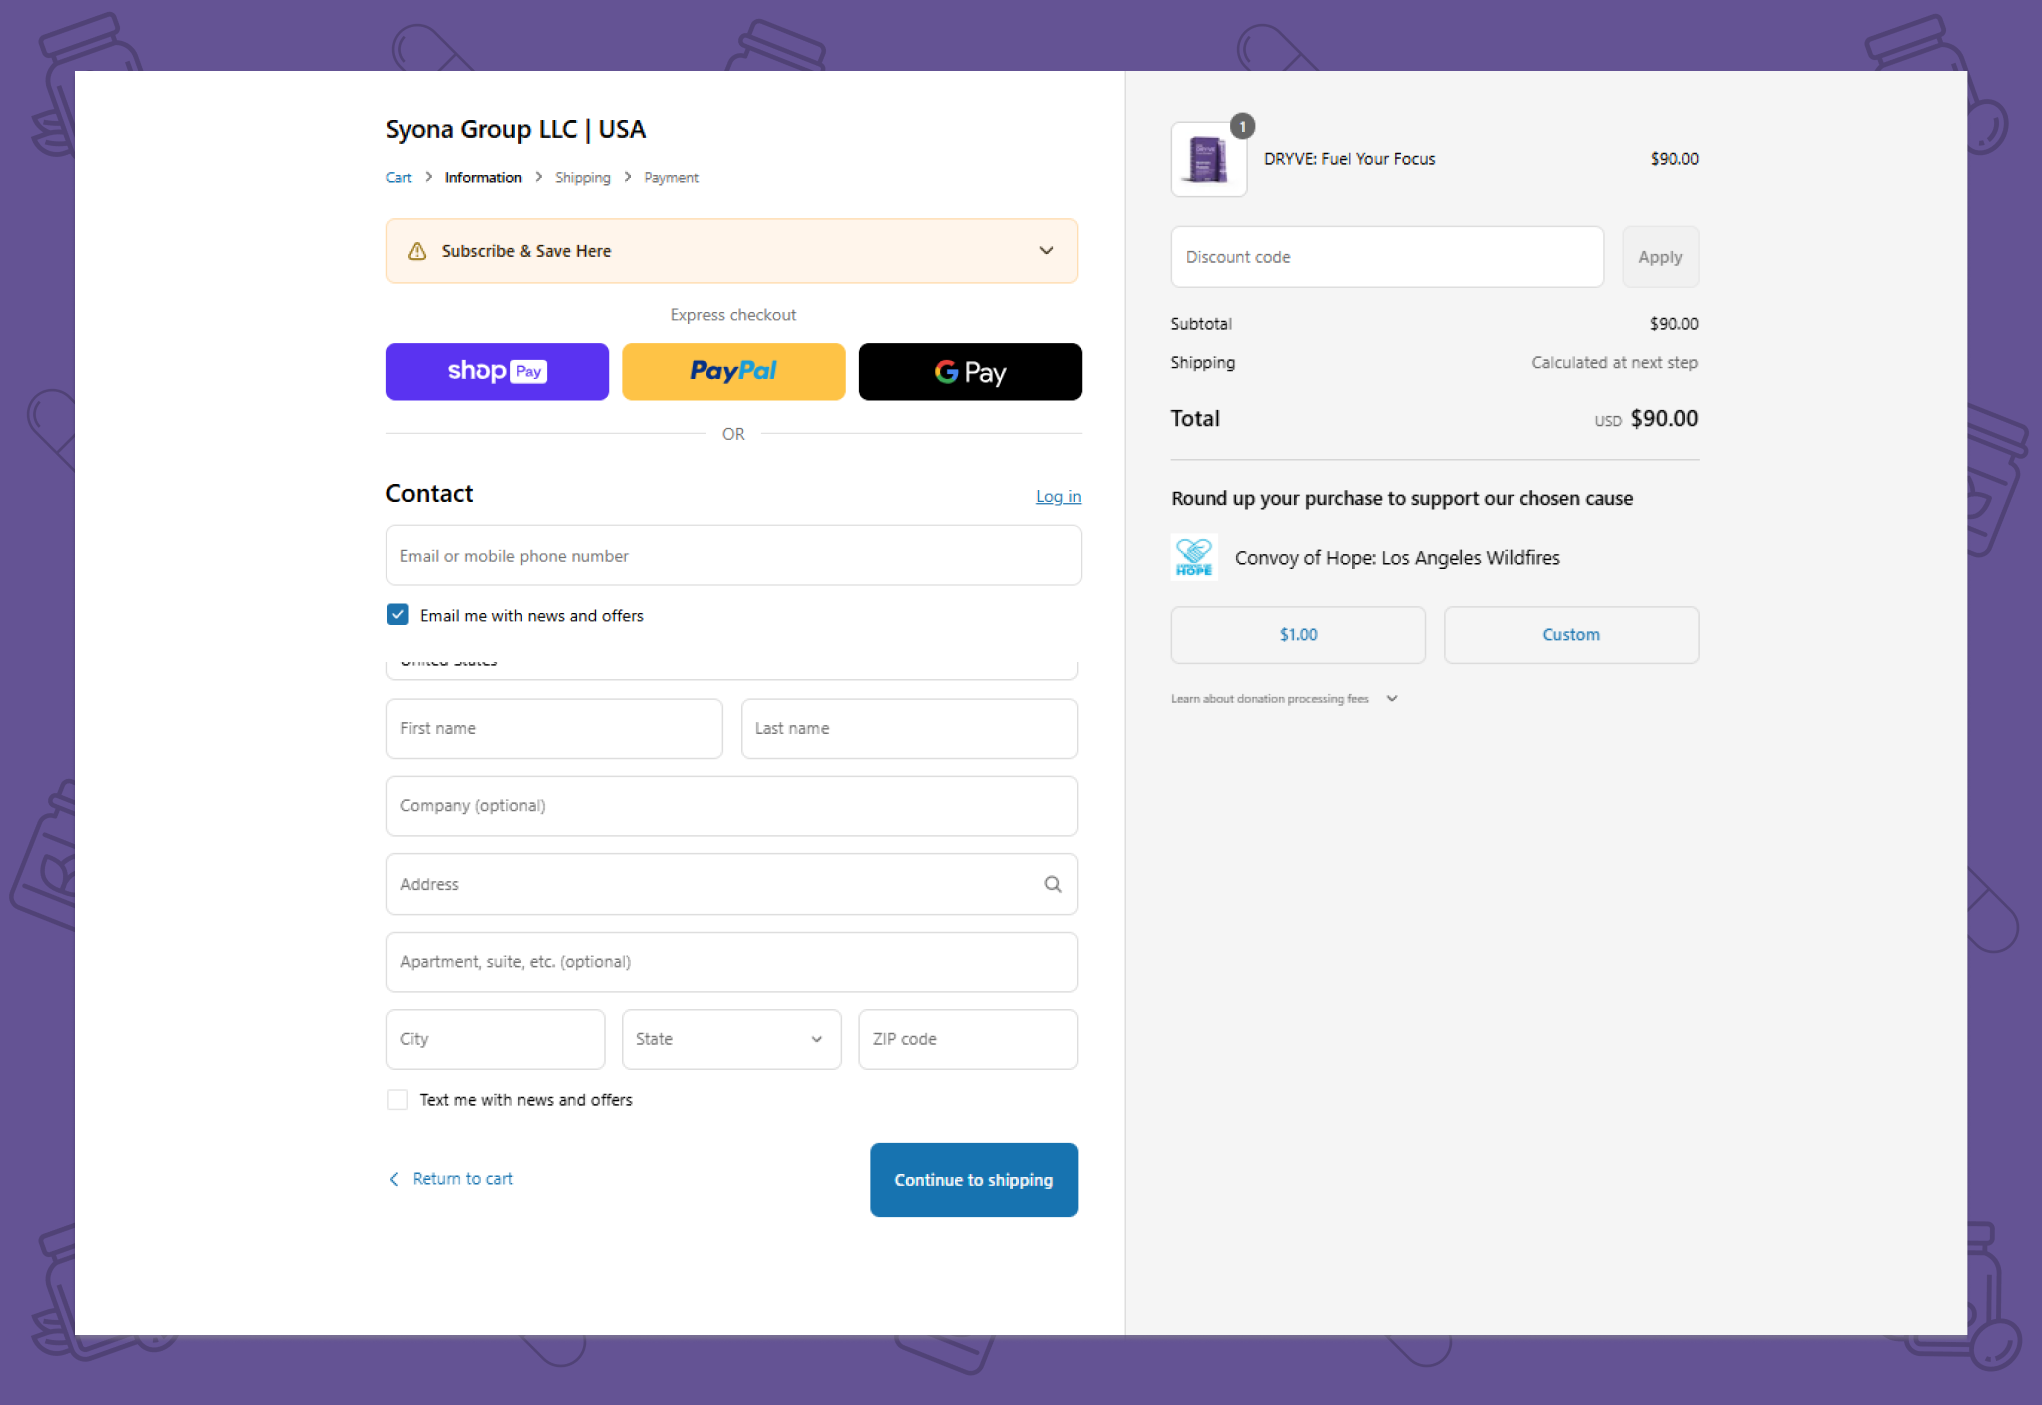Click the Log in link
Viewport: 2042px width, 1405px height.
(1058, 497)
